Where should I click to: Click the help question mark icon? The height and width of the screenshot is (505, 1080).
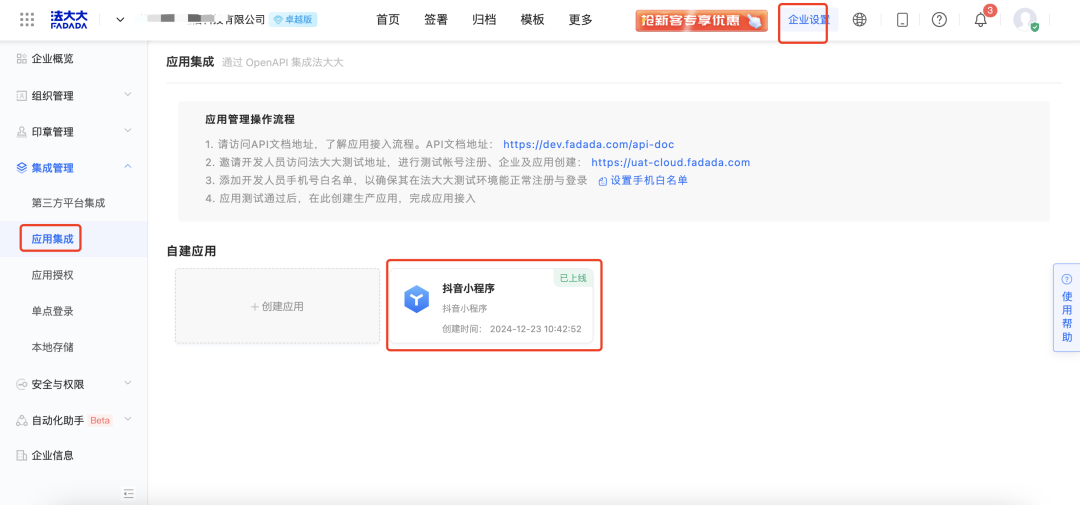tap(939, 20)
